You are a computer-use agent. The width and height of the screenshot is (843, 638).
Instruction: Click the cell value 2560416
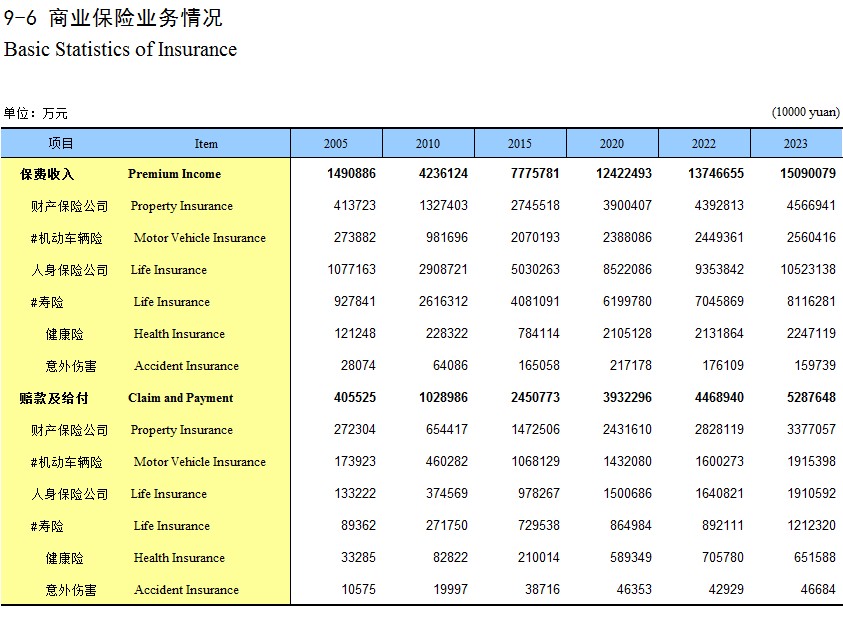[811, 238]
